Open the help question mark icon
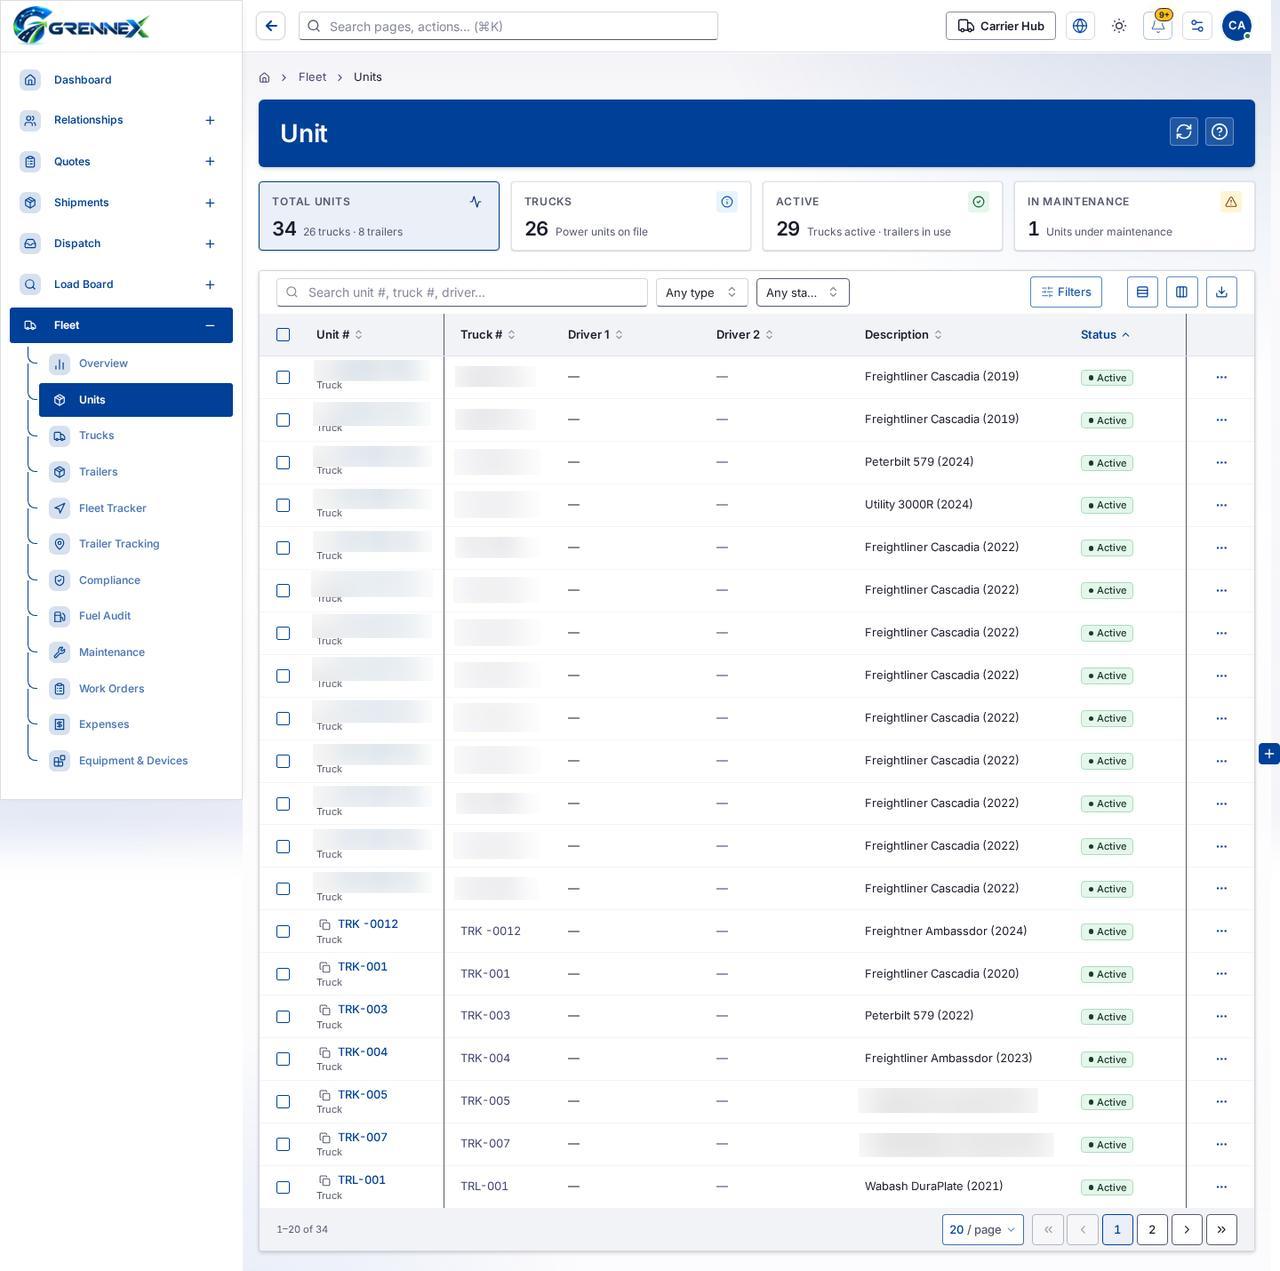The height and width of the screenshot is (1271, 1280). [x=1219, y=132]
